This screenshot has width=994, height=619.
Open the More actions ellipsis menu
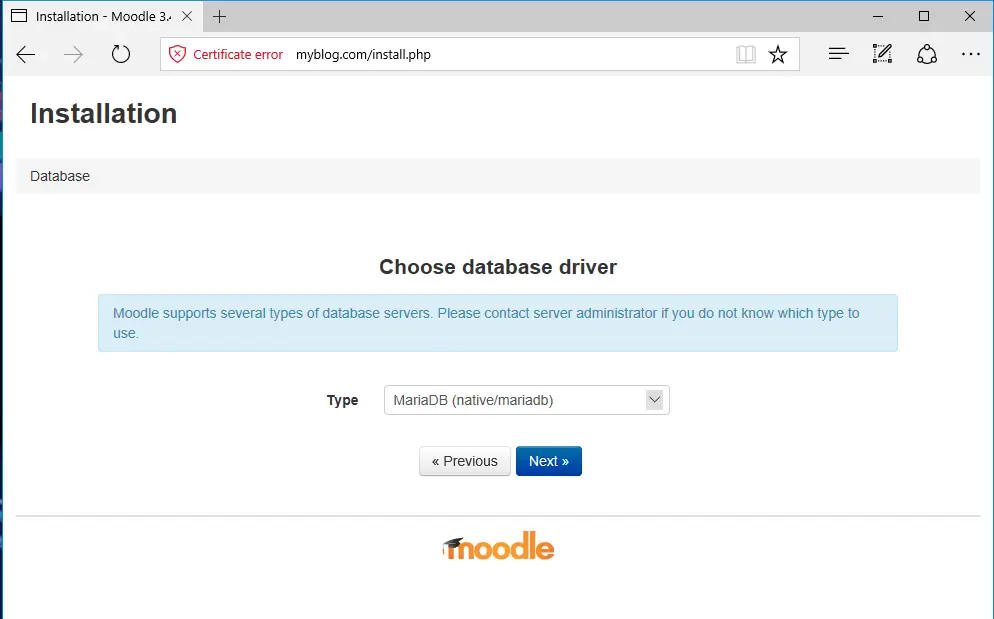click(x=970, y=55)
